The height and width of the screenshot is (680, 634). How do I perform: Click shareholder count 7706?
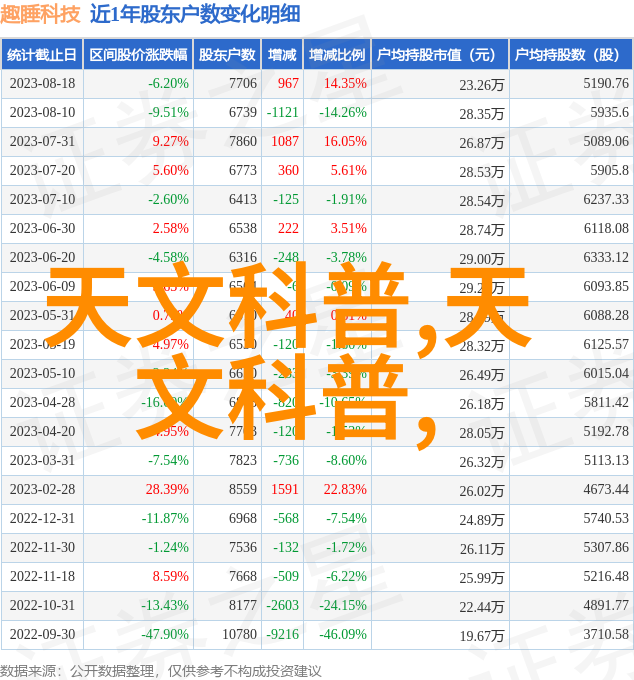click(243, 83)
